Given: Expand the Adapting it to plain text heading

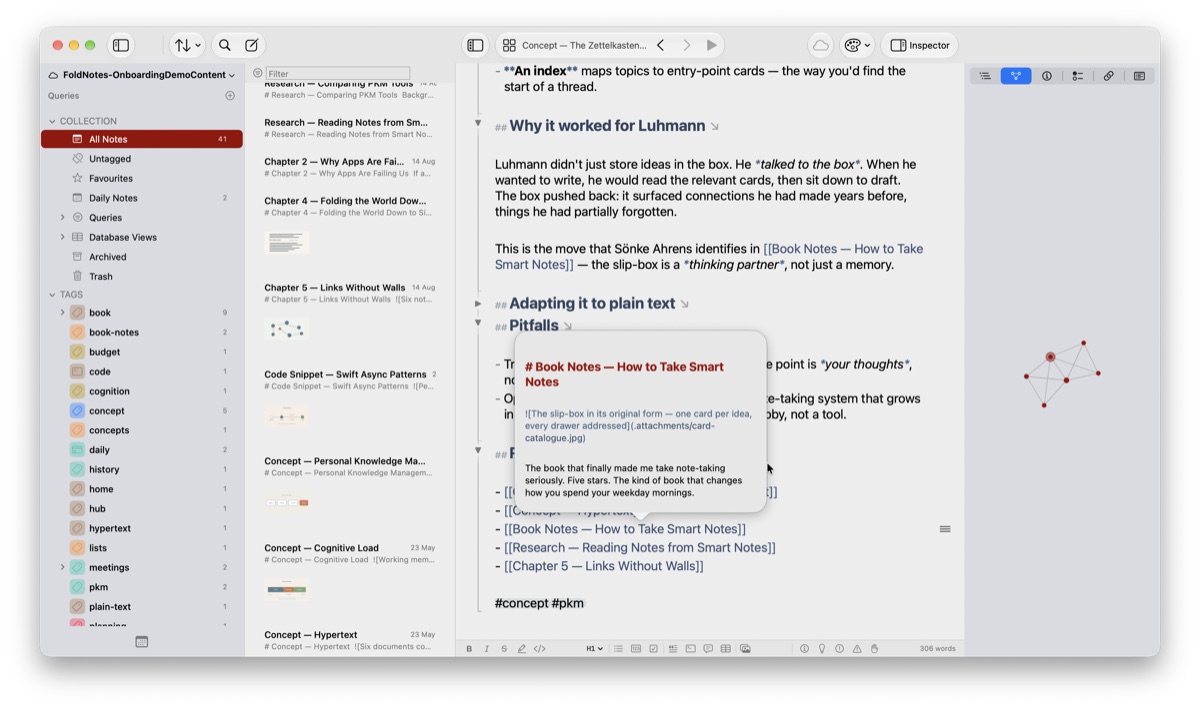Looking at the screenshot, I should point(478,303).
